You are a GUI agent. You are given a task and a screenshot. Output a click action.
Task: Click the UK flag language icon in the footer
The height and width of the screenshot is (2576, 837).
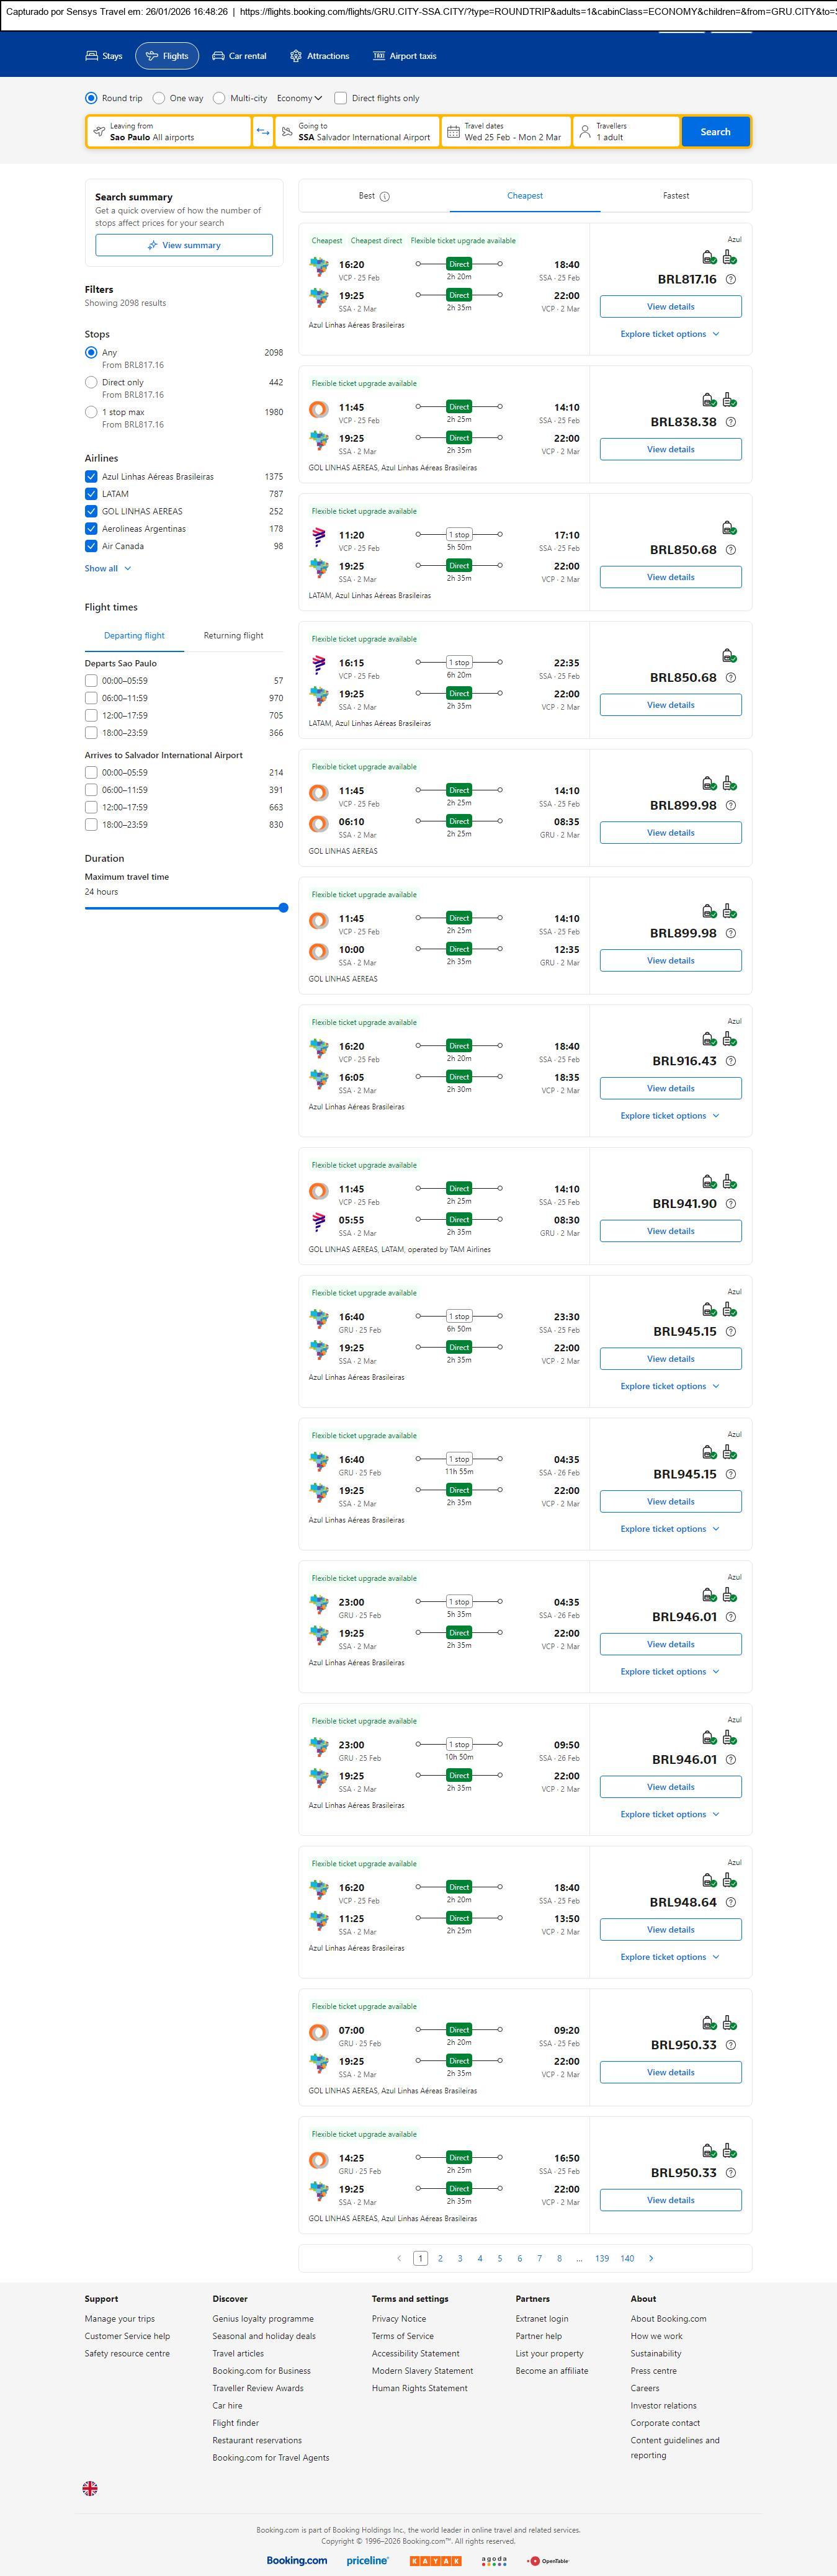[x=90, y=2488]
